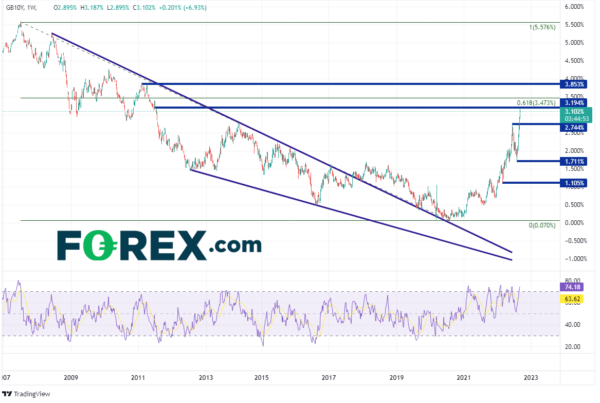Click 2009 on the time axis
The width and height of the screenshot is (600, 403).
click(70, 379)
